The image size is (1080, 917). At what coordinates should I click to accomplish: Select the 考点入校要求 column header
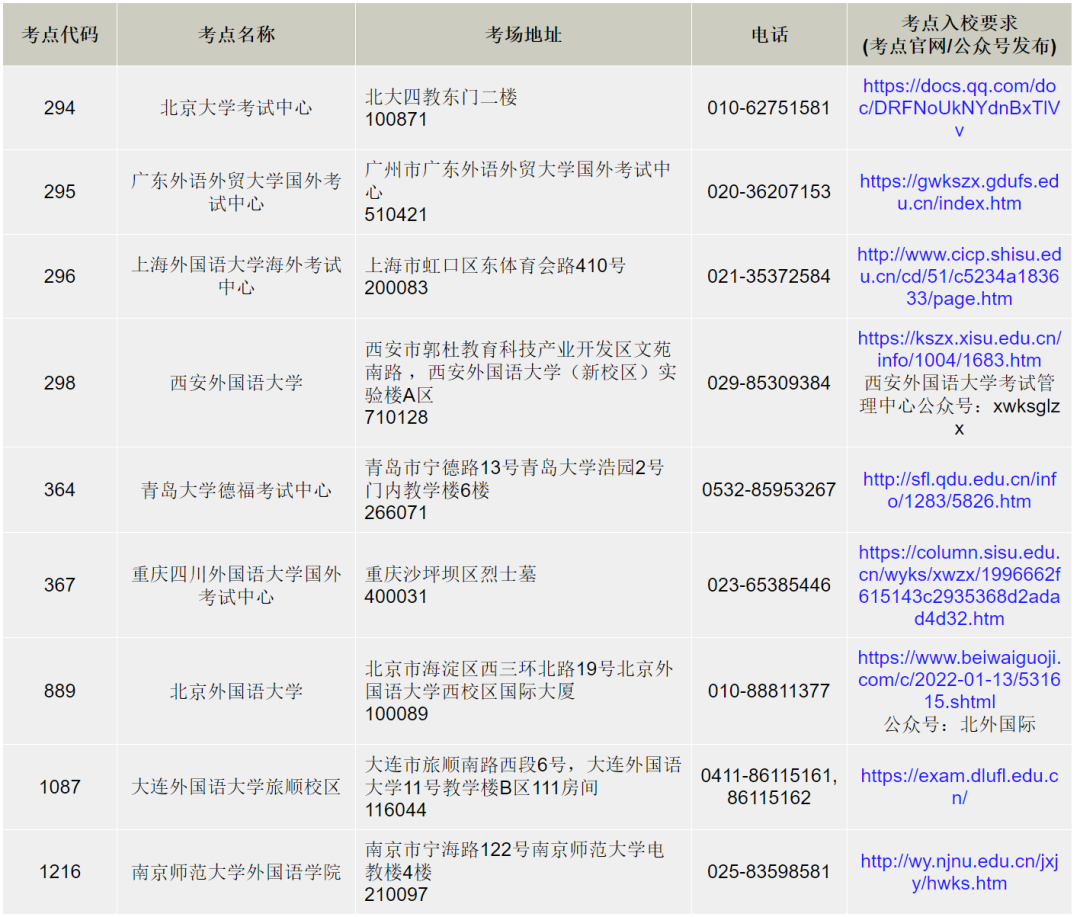coord(959,34)
